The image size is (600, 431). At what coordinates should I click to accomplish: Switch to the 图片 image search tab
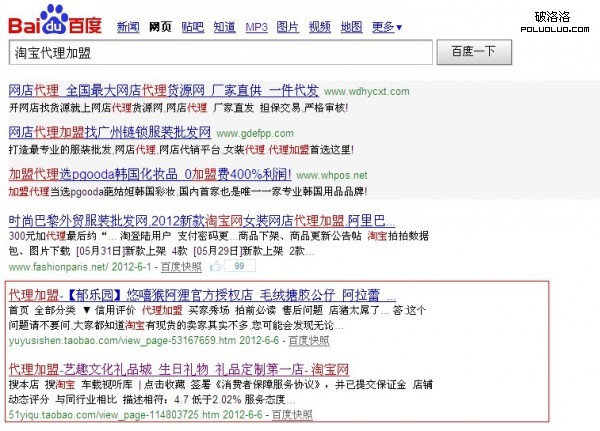pos(287,26)
